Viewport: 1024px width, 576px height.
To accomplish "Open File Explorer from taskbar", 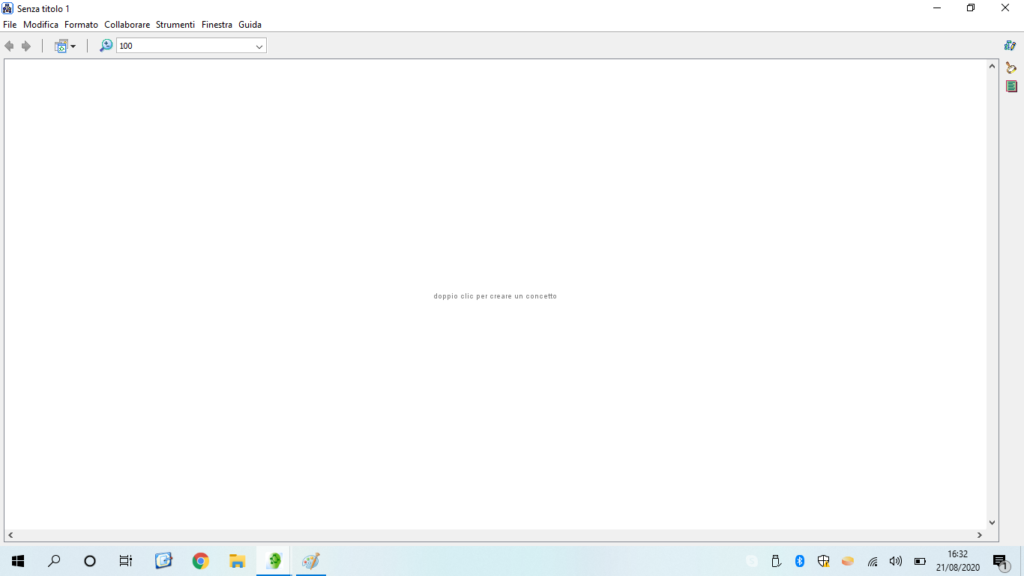I will pos(237,561).
